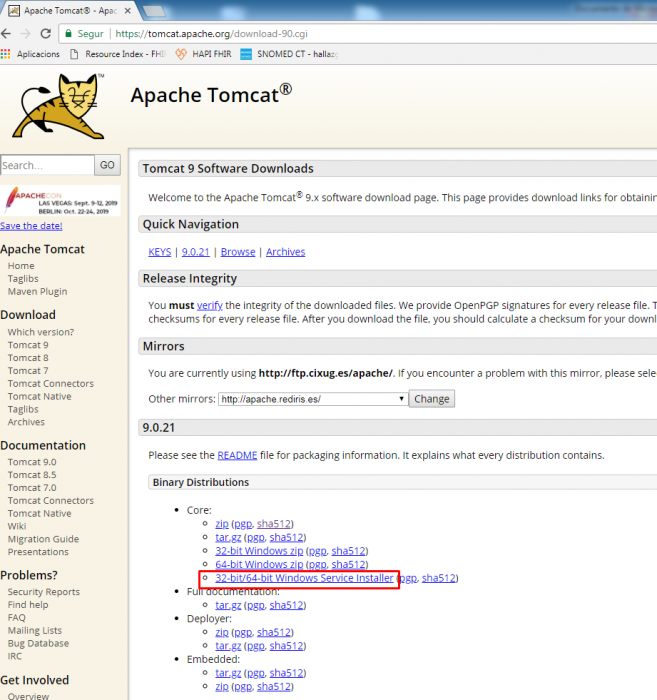Click the browser forward arrow
The width and height of the screenshot is (657, 700).
coord(27,33)
